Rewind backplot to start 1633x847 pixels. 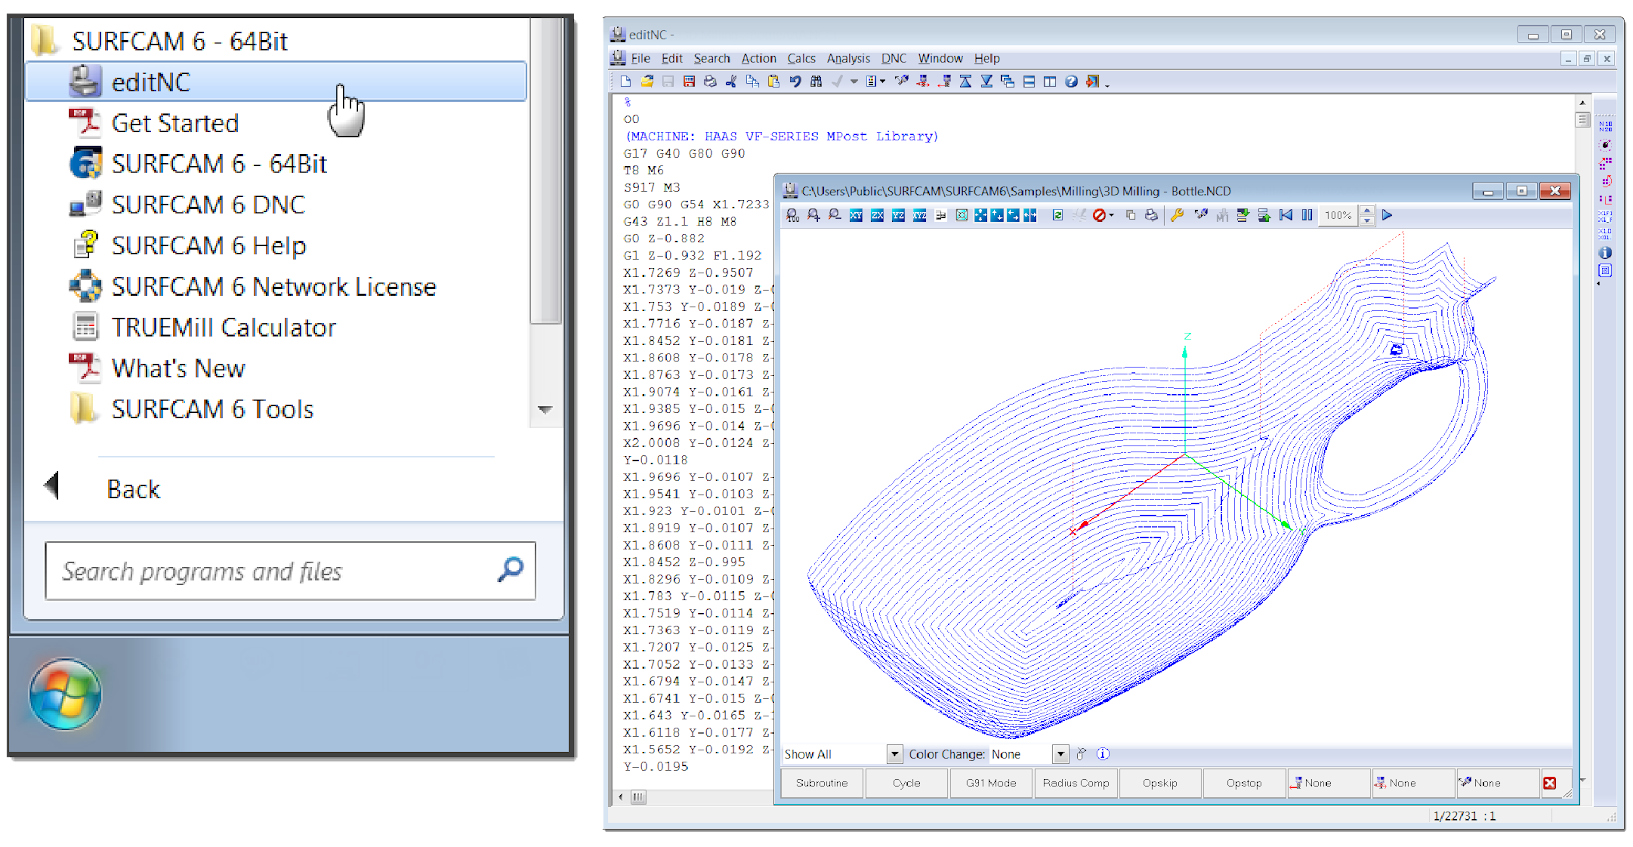[x=1286, y=215]
